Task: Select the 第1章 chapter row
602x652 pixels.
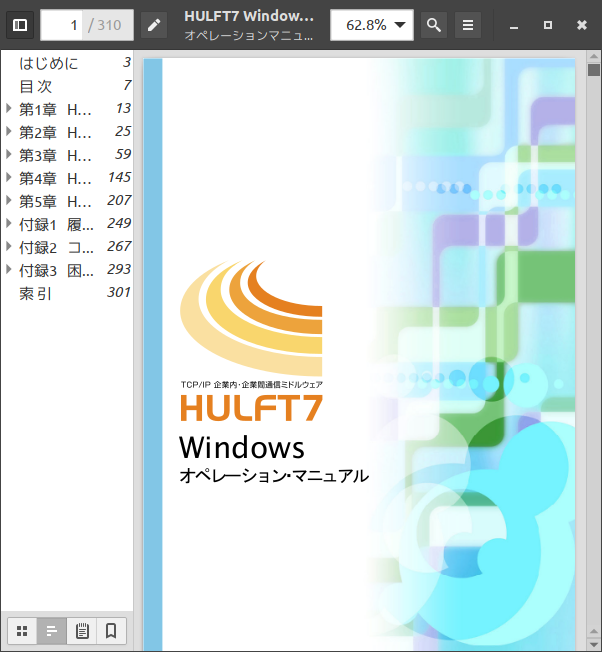Action: coord(67,109)
